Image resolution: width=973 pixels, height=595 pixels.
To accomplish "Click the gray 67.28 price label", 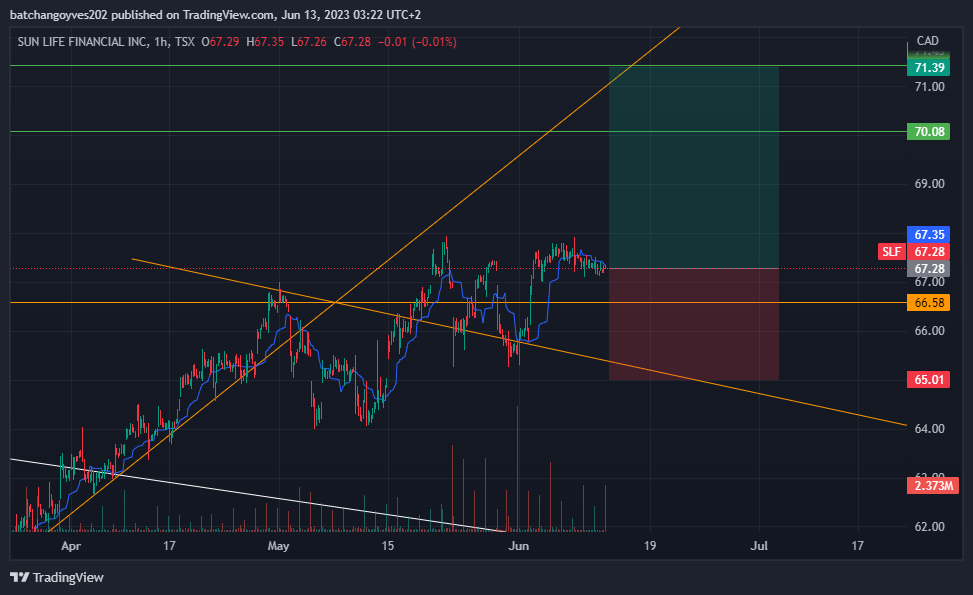I will [x=928, y=269].
